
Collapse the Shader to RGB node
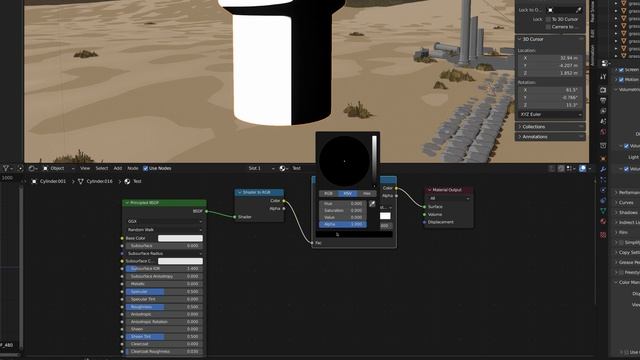click(x=240, y=192)
